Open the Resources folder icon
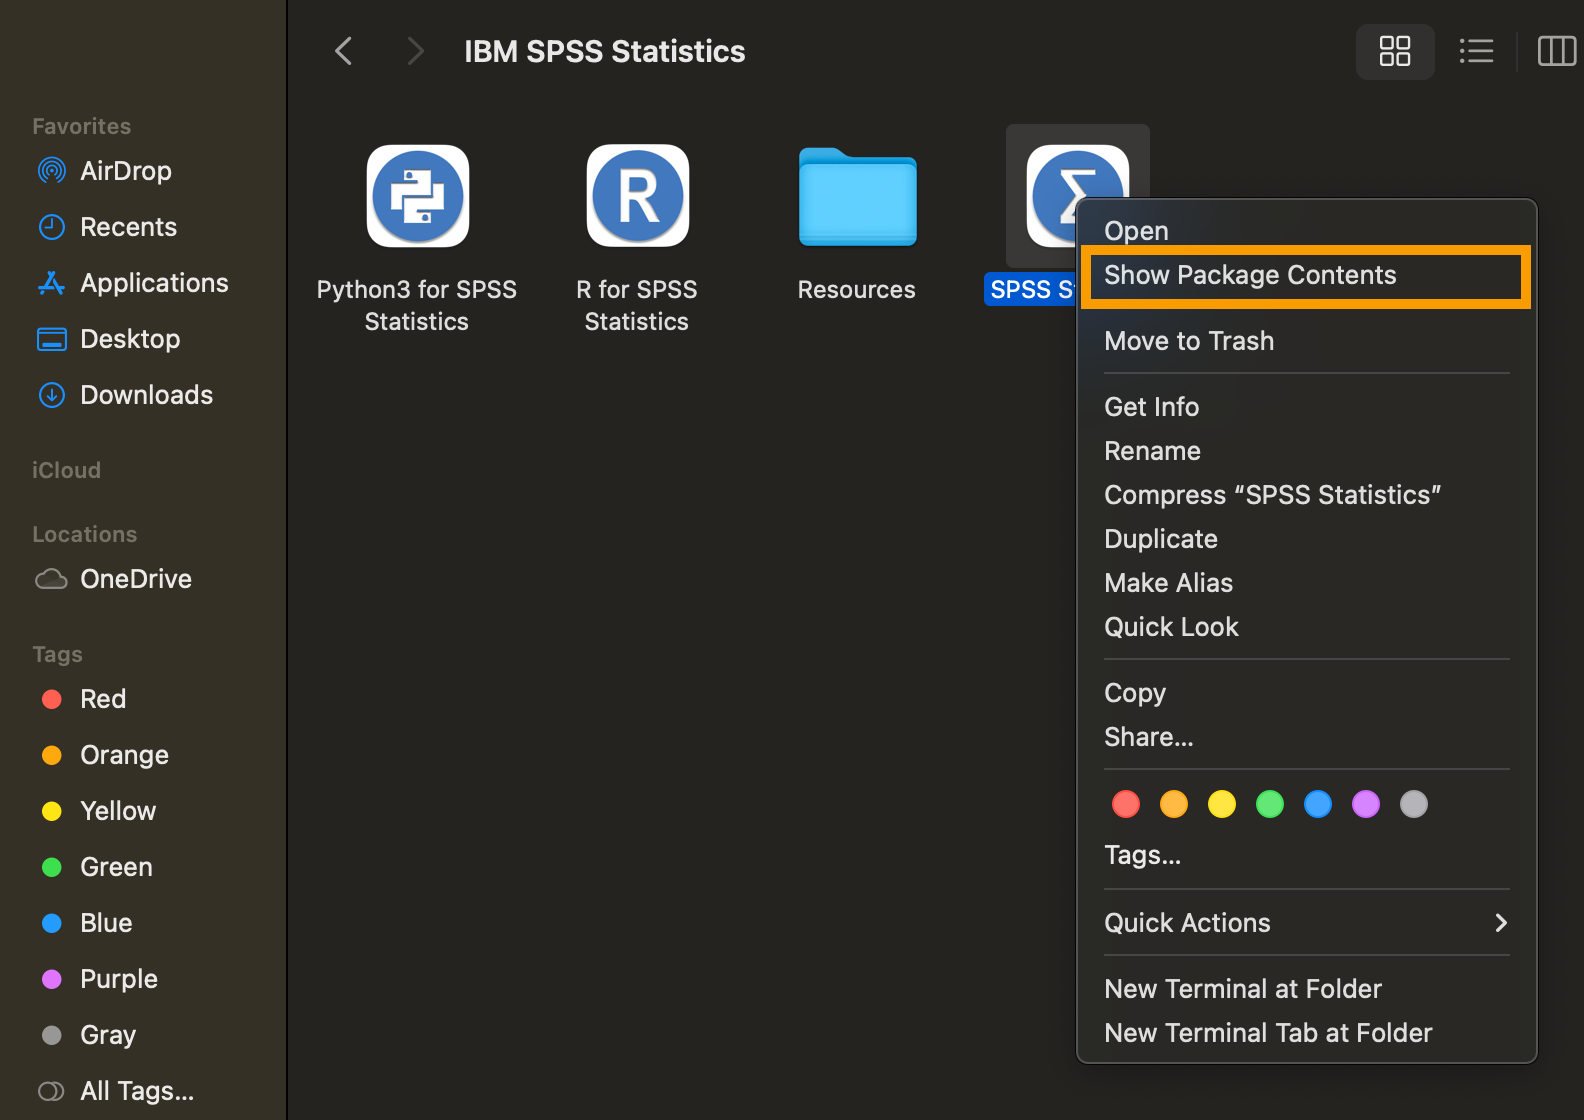Viewport: 1584px width, 1120px height. tap(857, 197)
